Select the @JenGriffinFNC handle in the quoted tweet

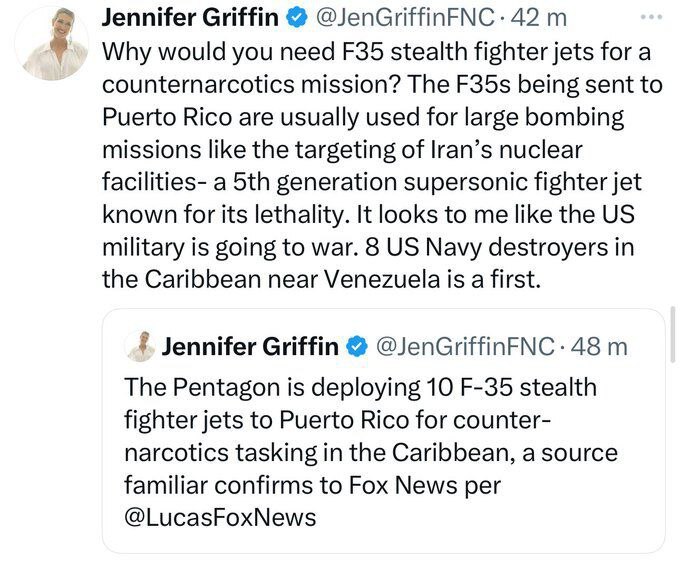coord(463,347)
